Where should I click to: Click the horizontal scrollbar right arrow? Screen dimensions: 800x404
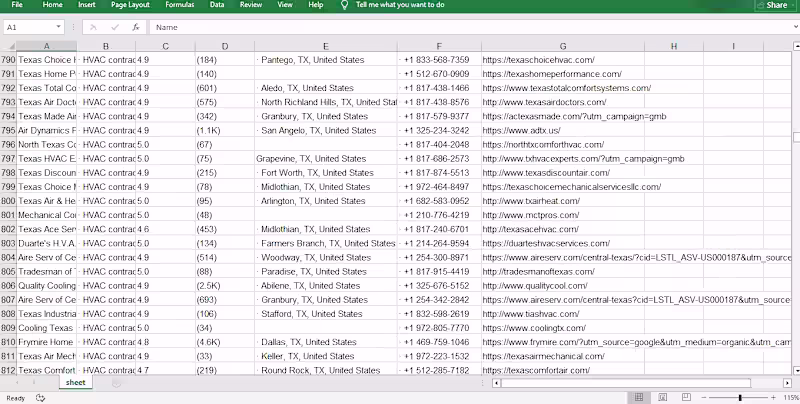tap(787, 383)
